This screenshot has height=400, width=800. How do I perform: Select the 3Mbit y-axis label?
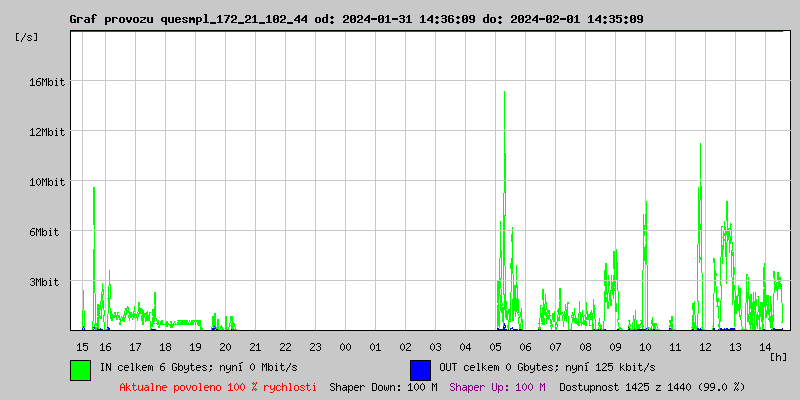click(46, 282)
